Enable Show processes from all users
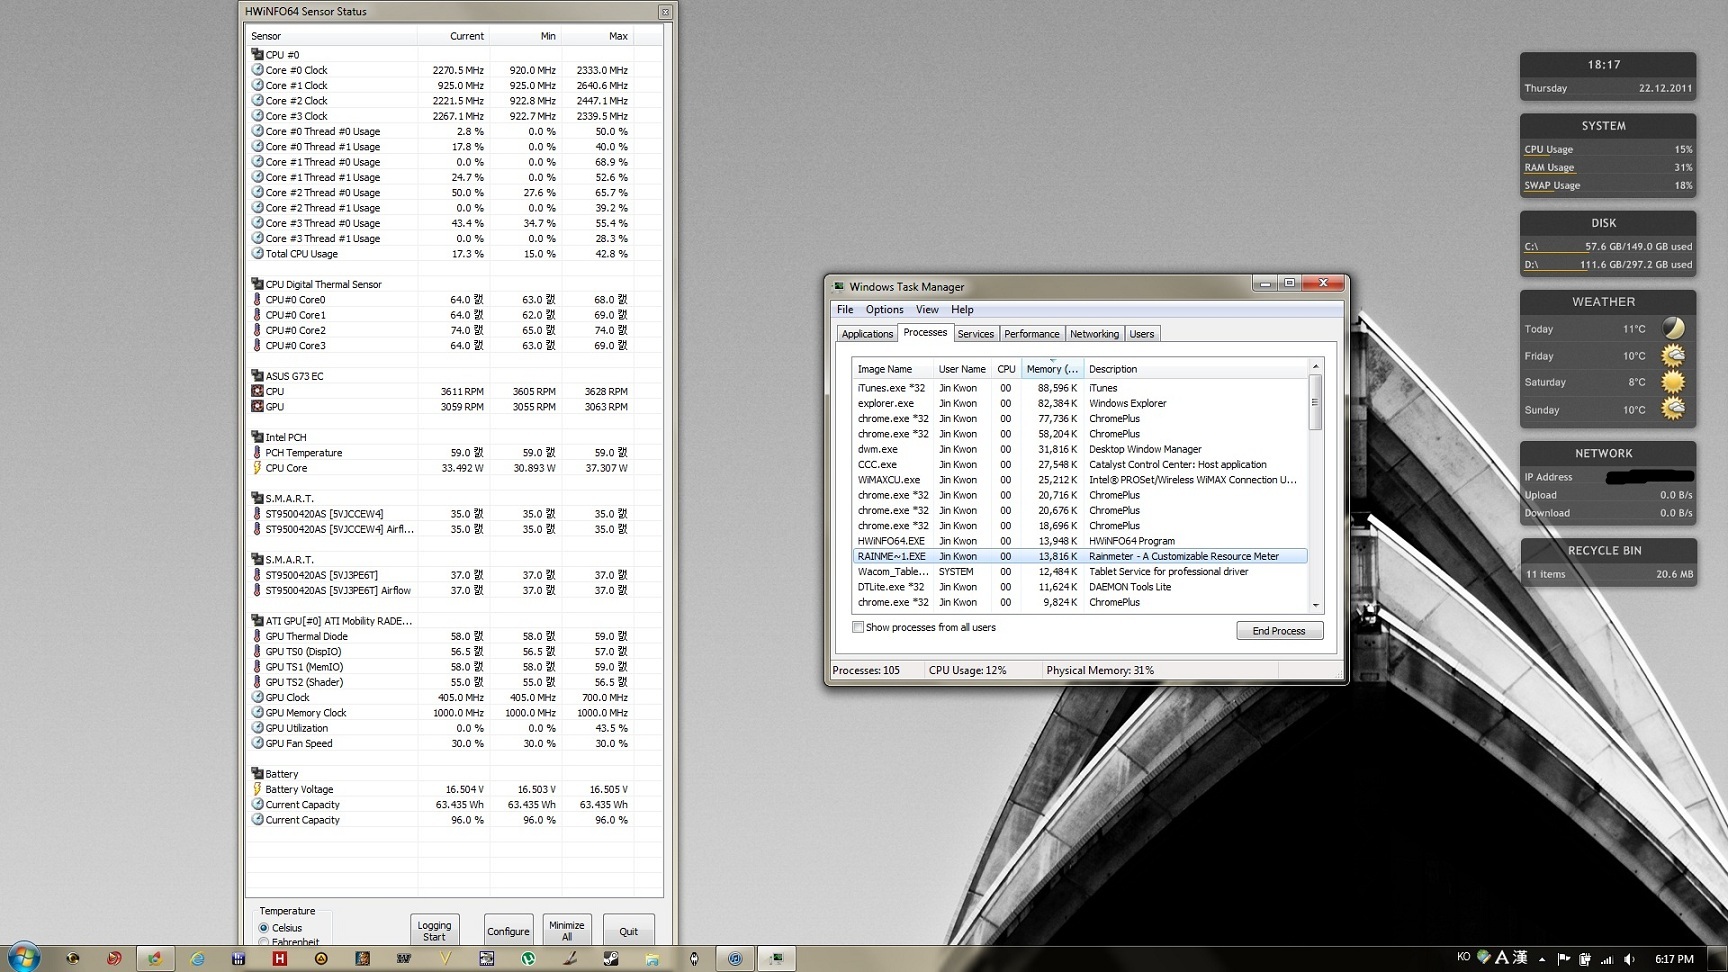Screen dimensions: 1728x972 click(x=858, y=627)
